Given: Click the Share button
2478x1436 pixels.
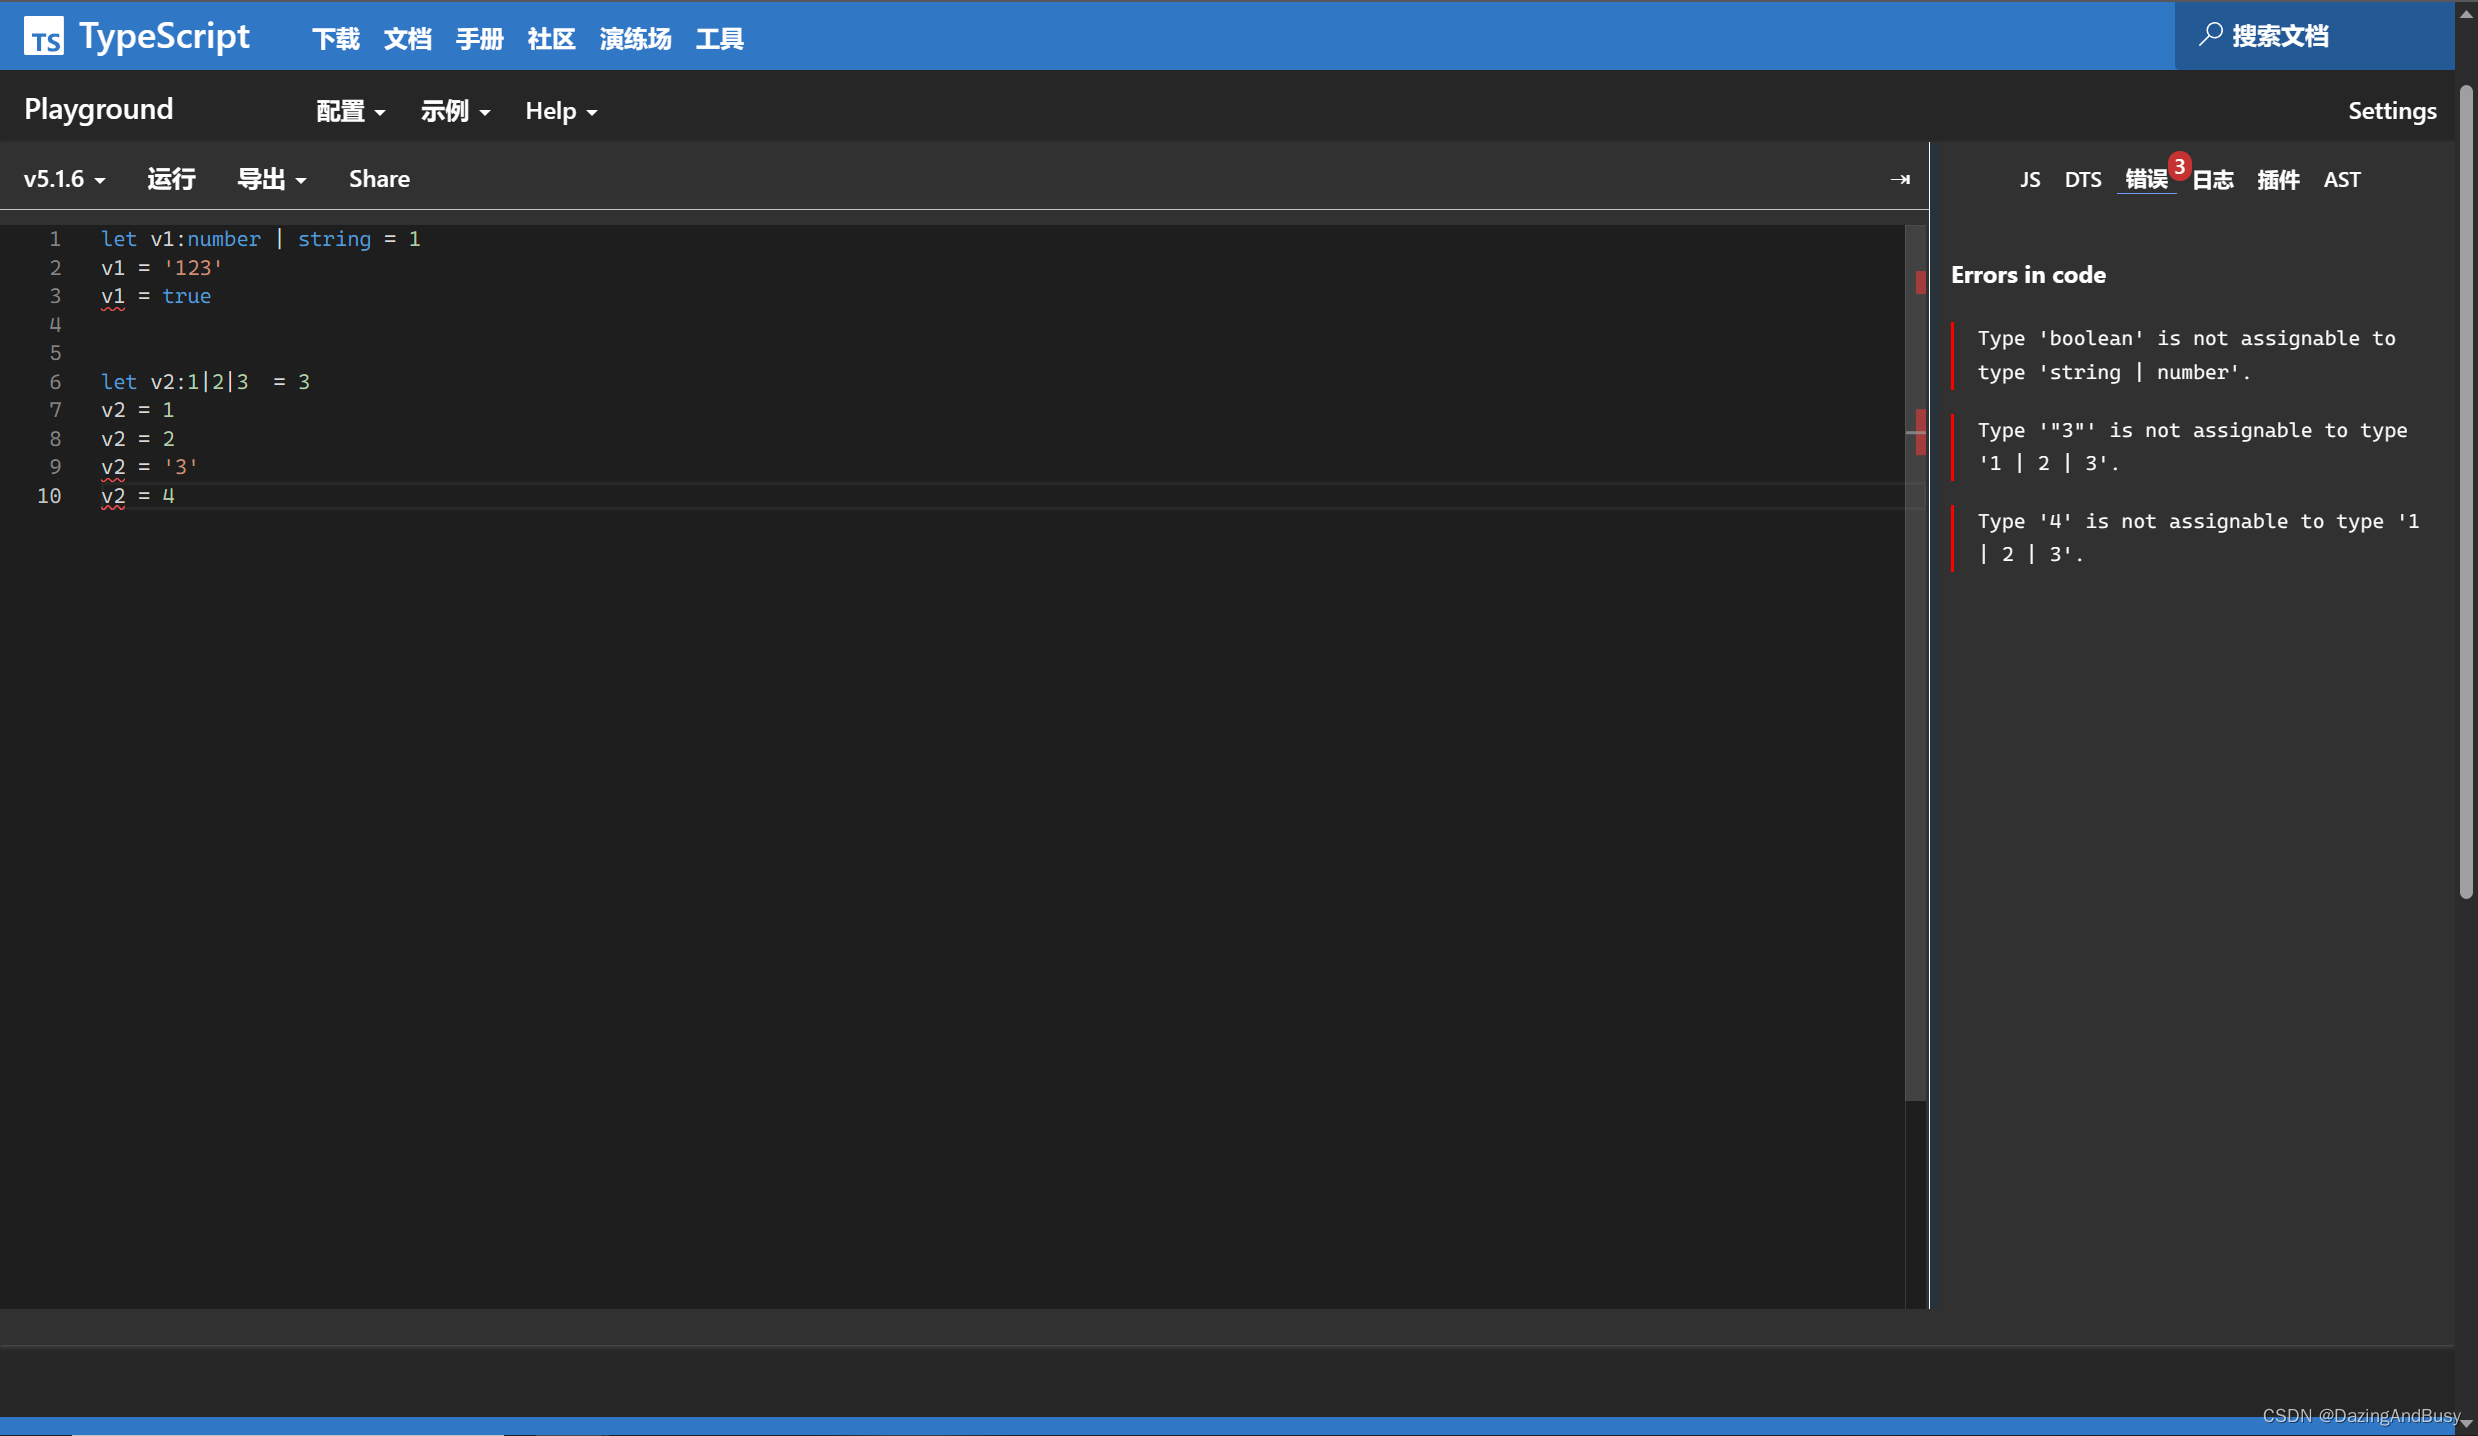Looking at the screenshot, I should click(x=379, y=179).
